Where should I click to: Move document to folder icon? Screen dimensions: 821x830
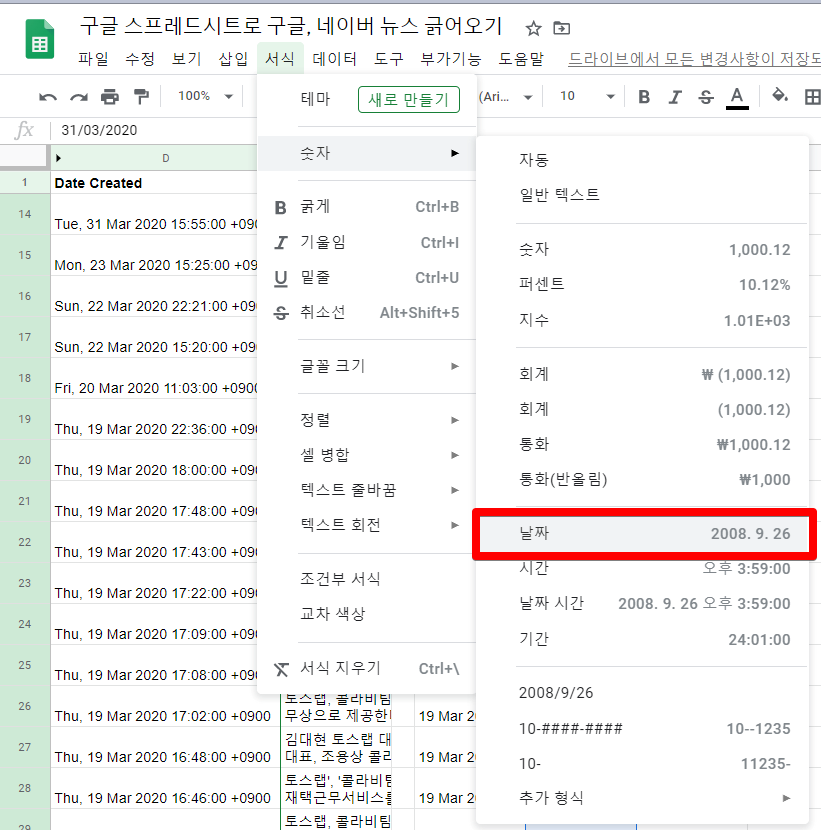click(561, 28)
